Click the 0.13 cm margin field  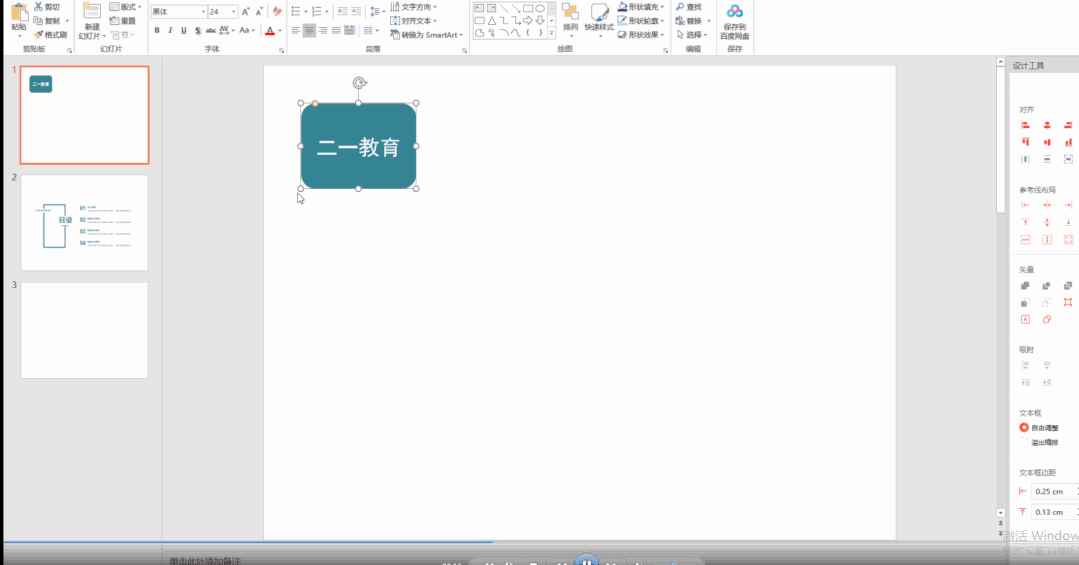click(1055, 512)
